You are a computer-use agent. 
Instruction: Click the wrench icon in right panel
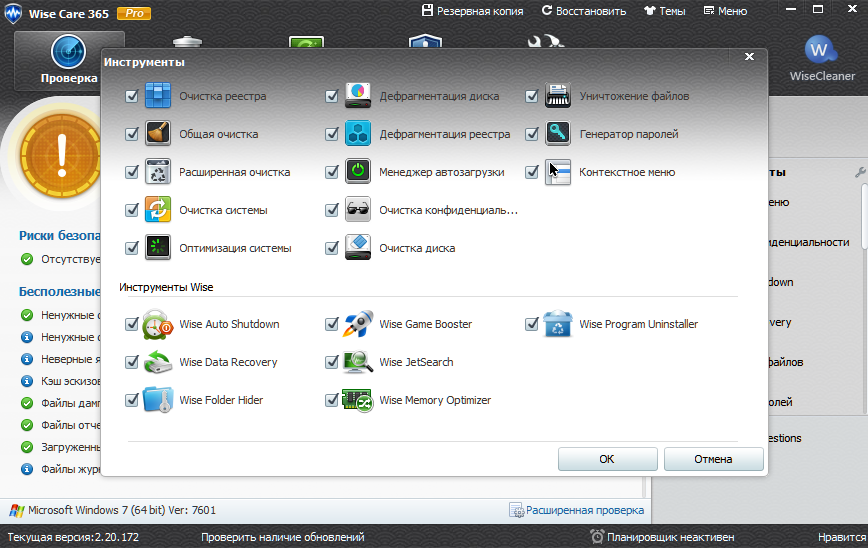(860, 172)
